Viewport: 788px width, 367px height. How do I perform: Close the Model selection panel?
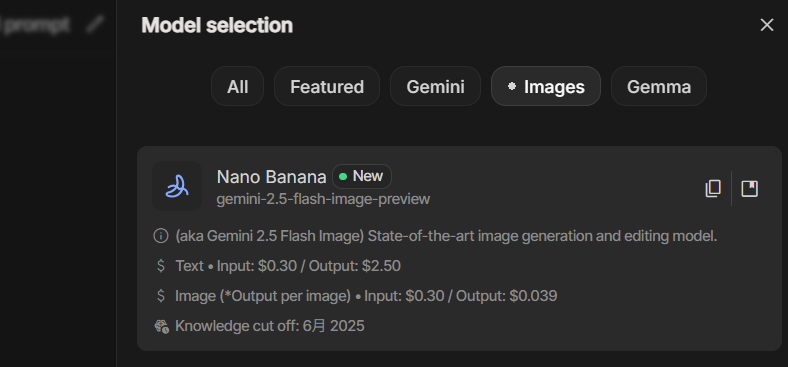click(766, 25)
